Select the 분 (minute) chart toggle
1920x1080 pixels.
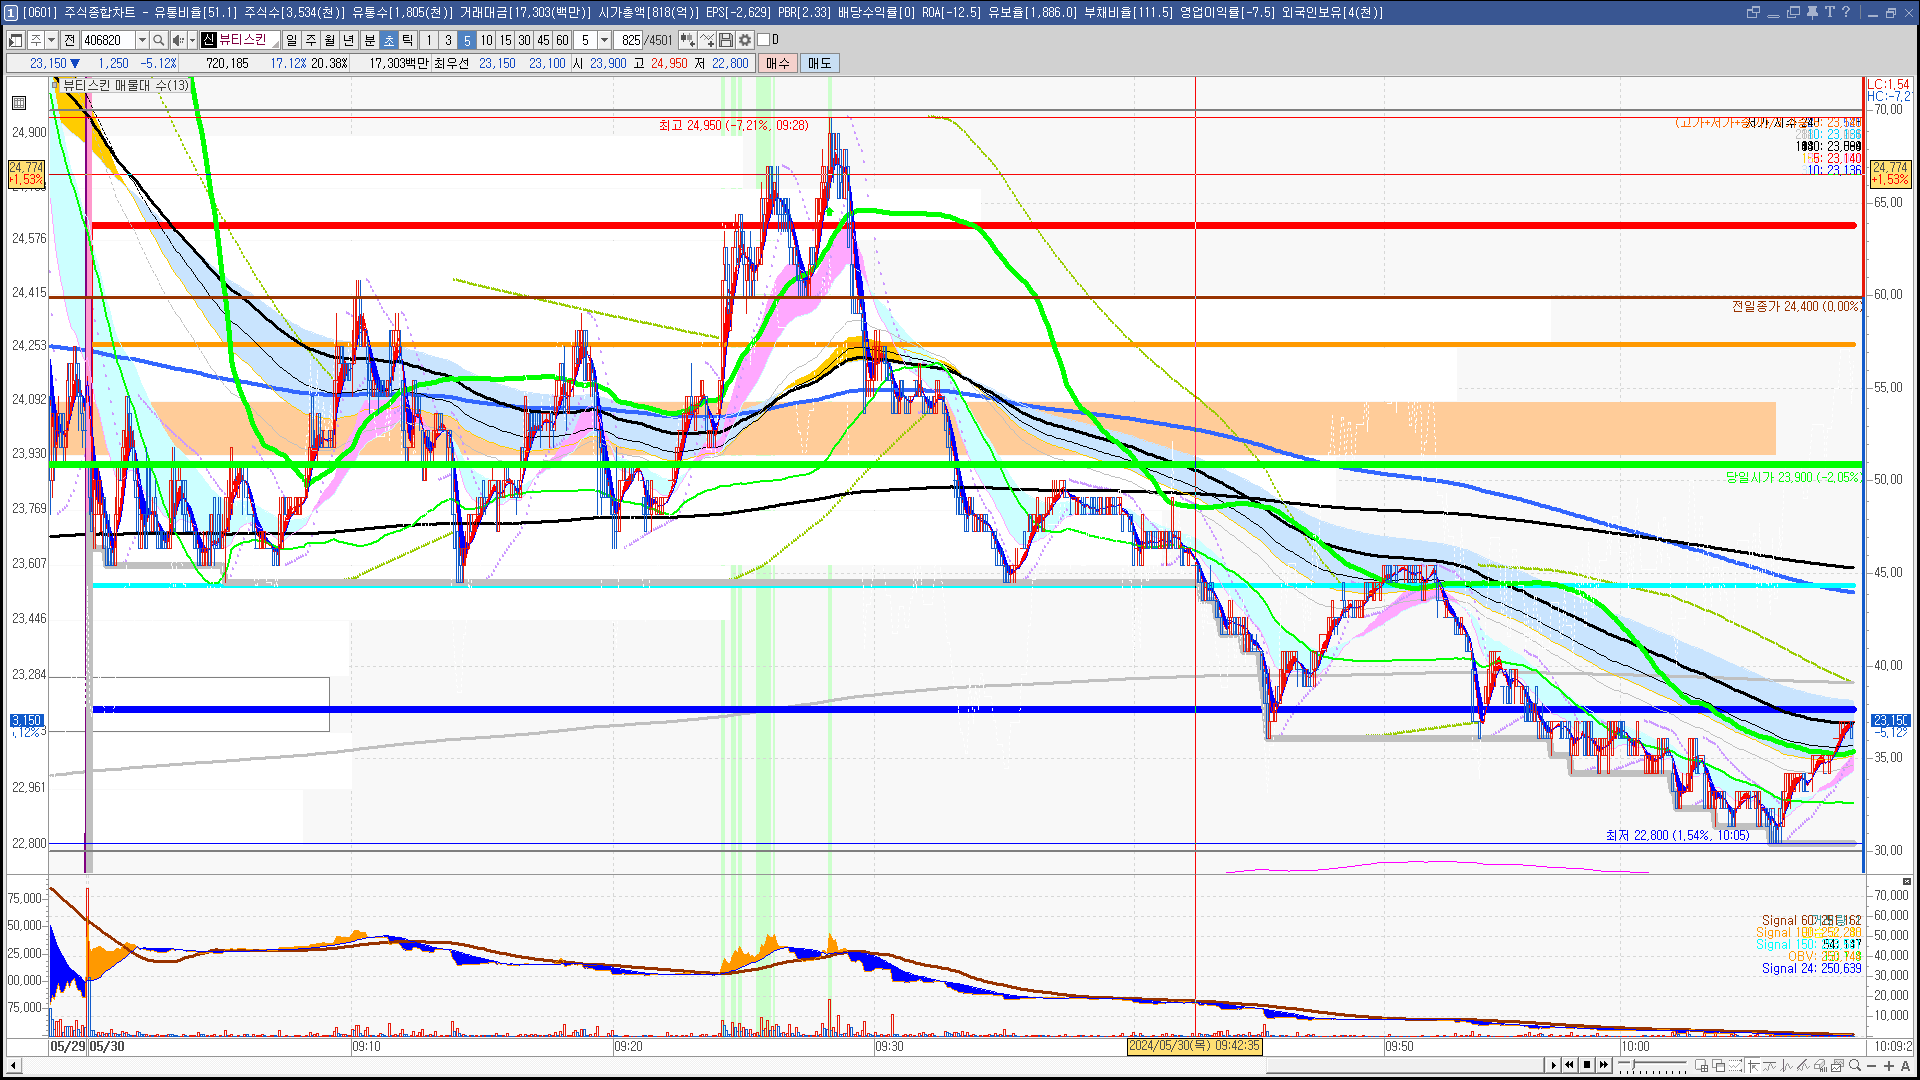[x=369, y=40]
